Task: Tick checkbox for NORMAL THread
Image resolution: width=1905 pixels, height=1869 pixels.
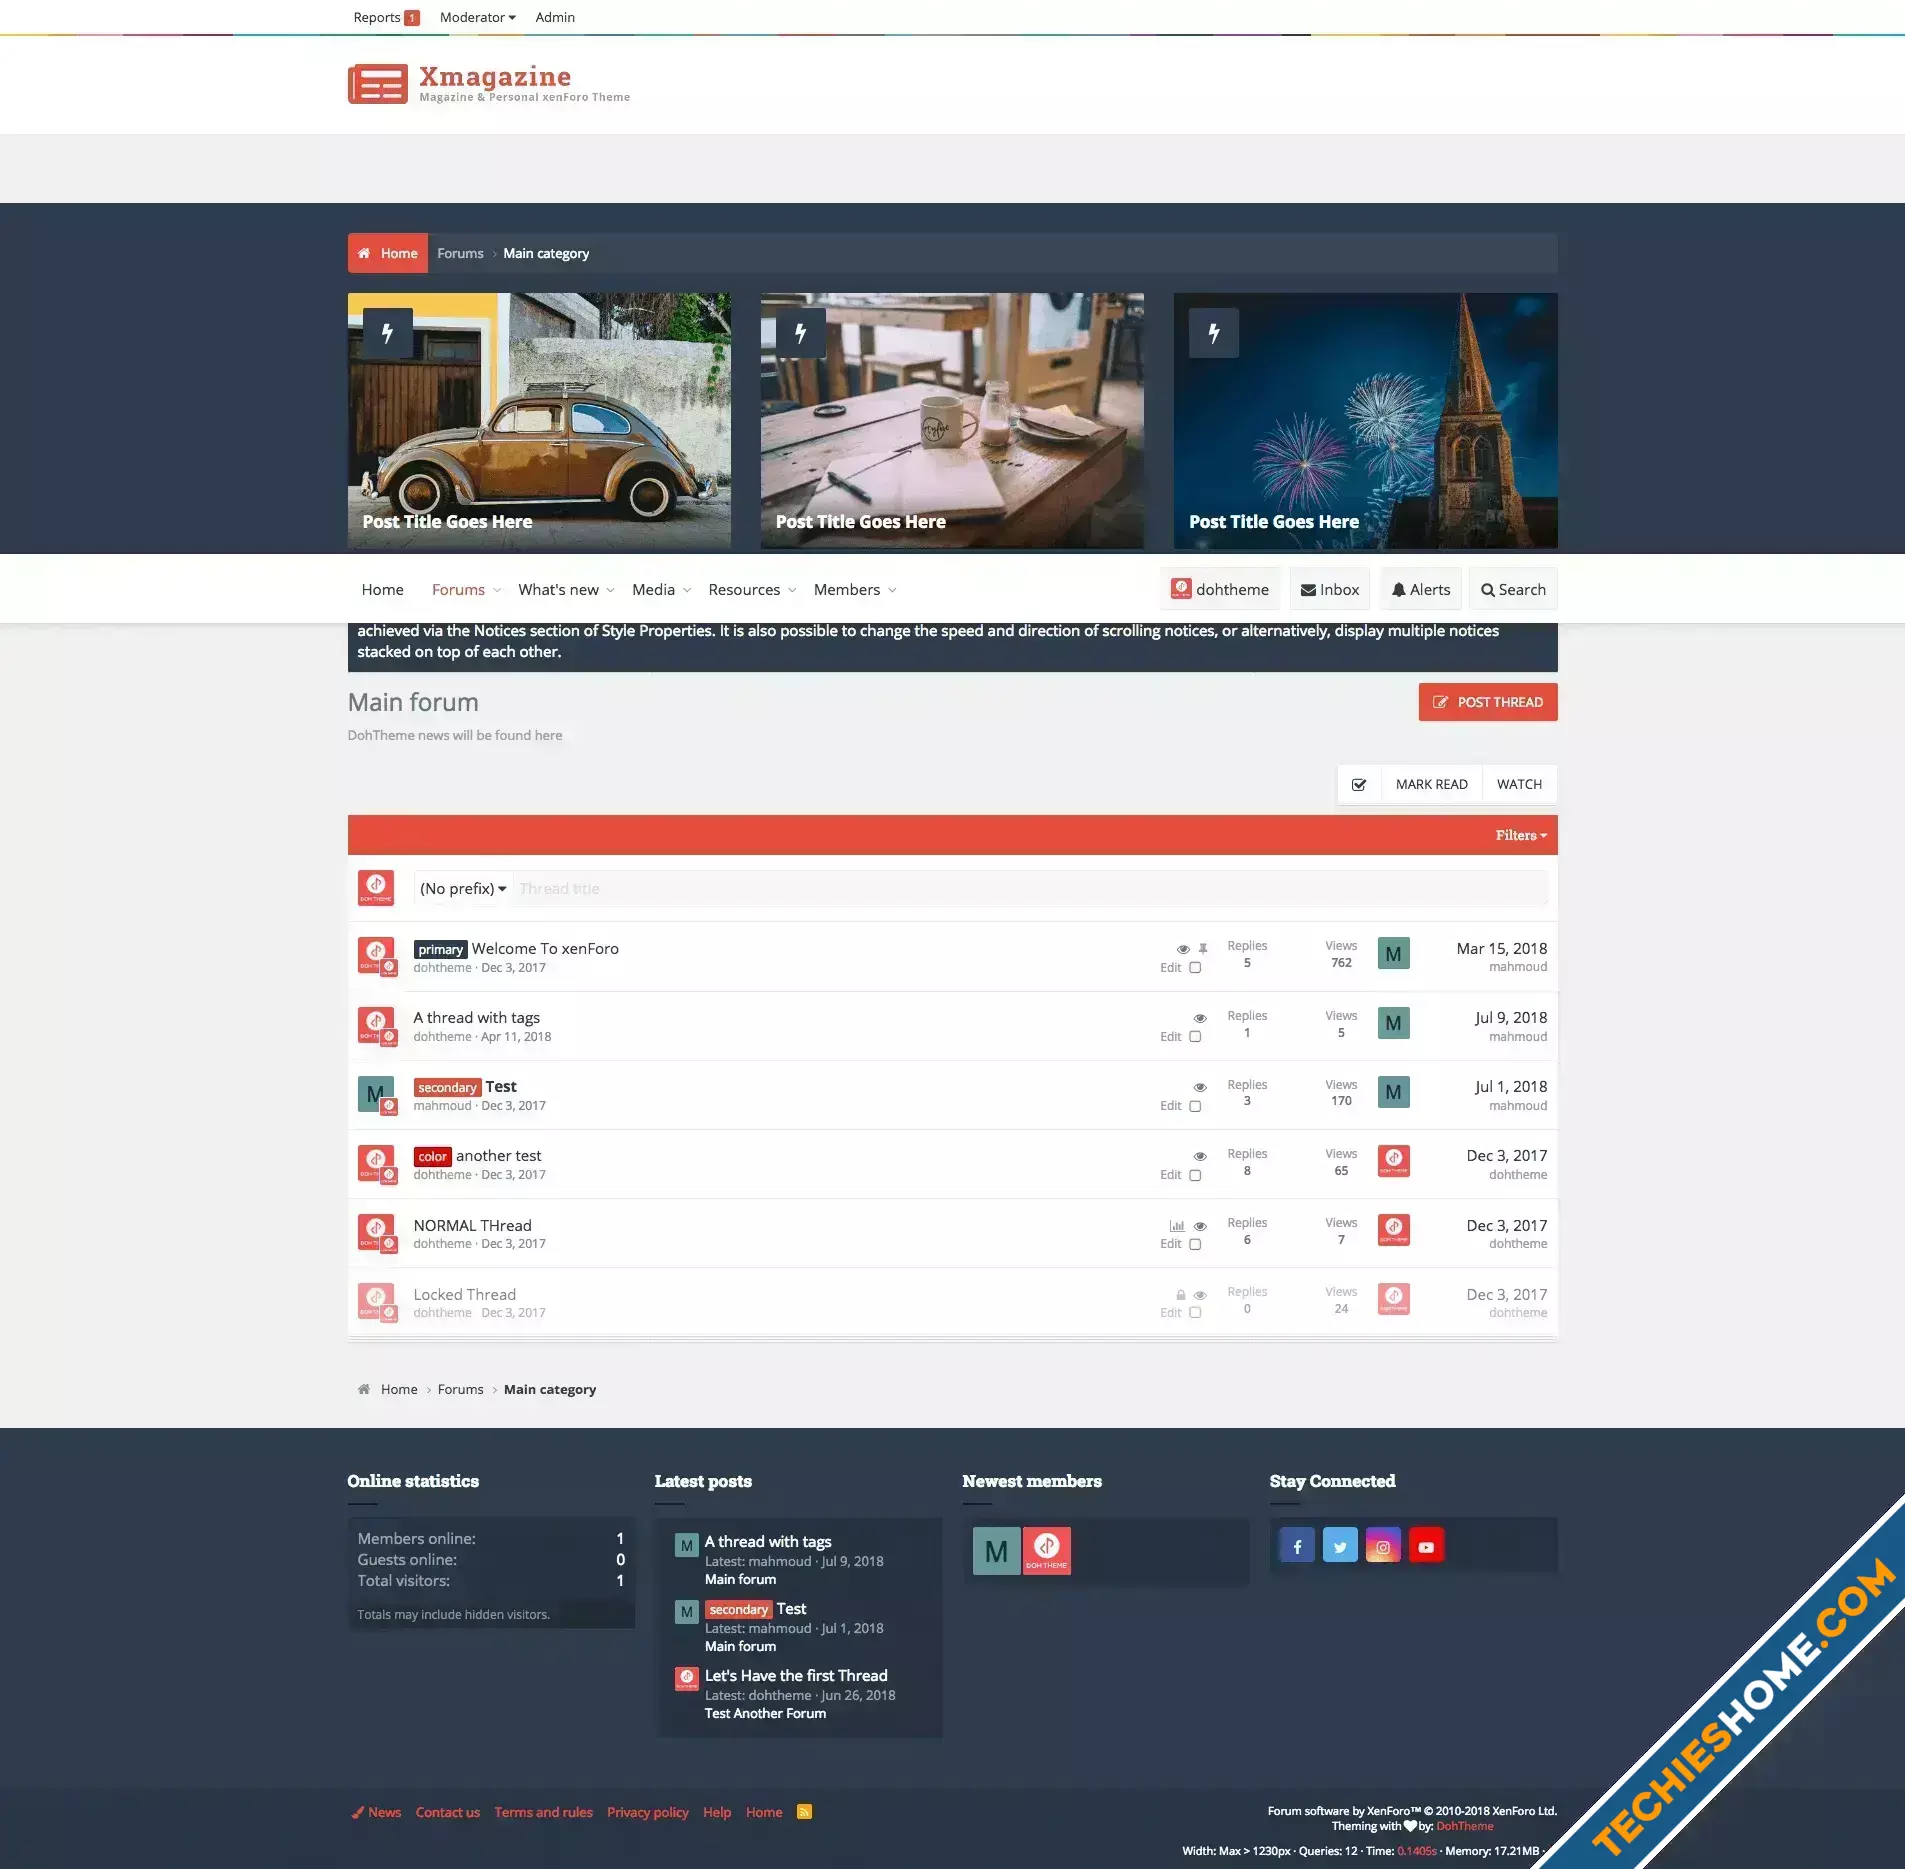Action: (1195, 1244)
